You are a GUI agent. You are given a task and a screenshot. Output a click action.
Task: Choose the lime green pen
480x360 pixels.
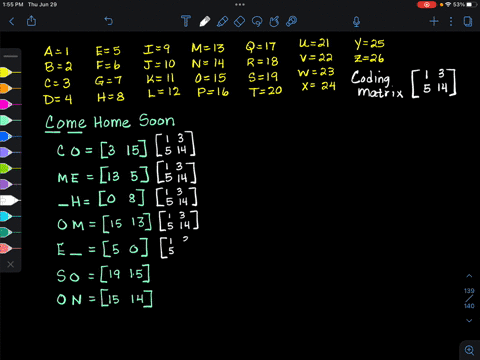pyautogui.click(x=10, y=168)
